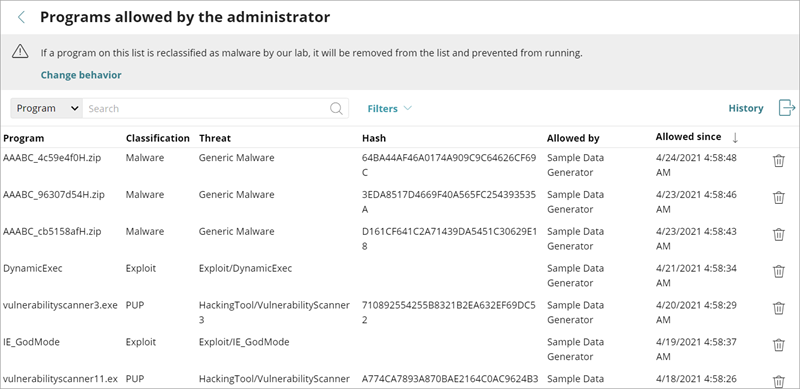This screenshot has height=389, width=800.
Task: Remove IE_GodMode via its trash icon
Action: tap(779, 345)
